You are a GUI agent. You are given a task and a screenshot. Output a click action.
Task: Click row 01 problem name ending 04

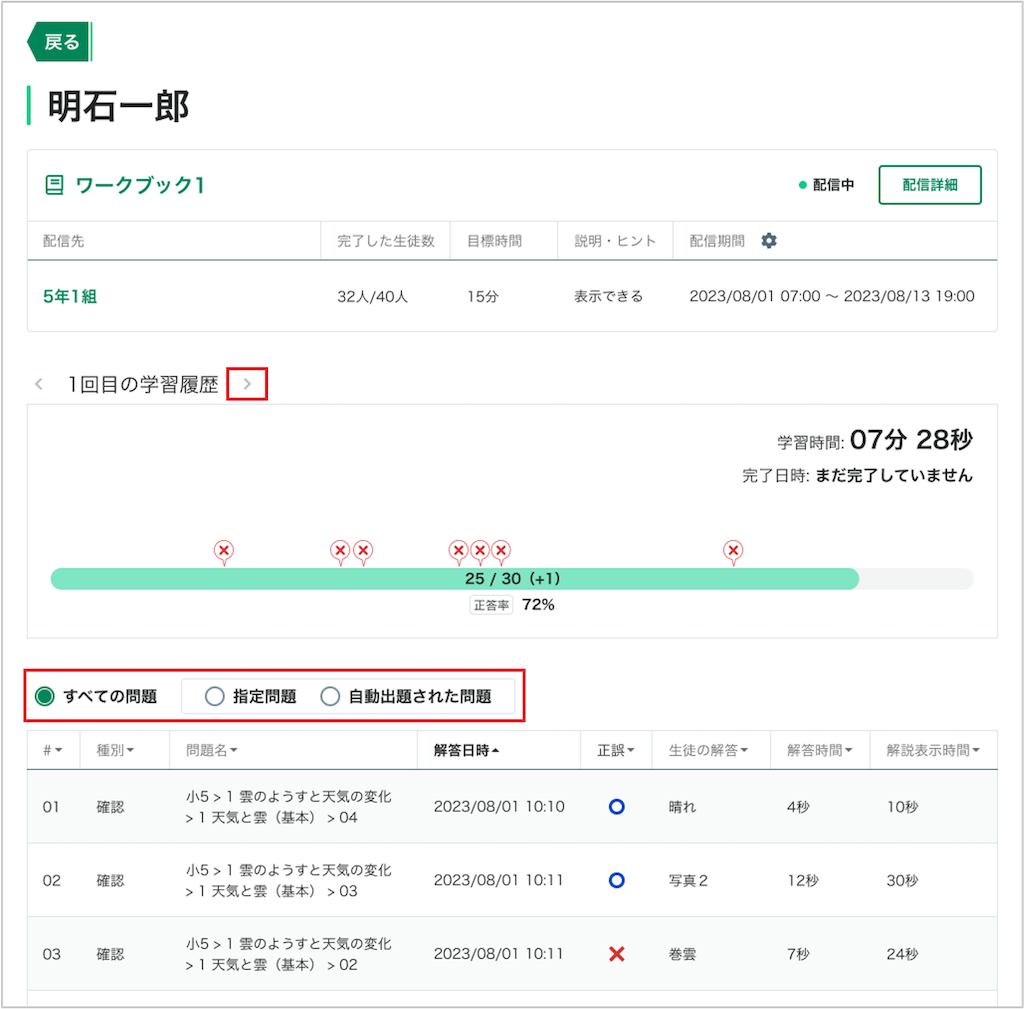pos(289,807)
